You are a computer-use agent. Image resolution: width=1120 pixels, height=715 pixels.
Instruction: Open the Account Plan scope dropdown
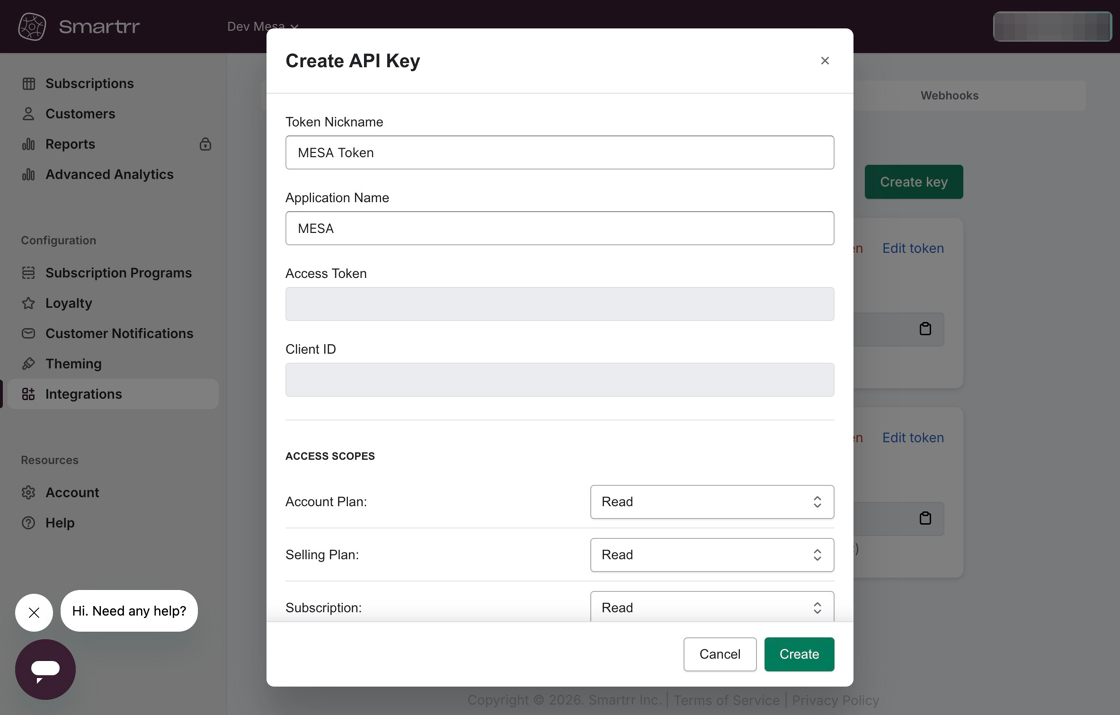711,502
